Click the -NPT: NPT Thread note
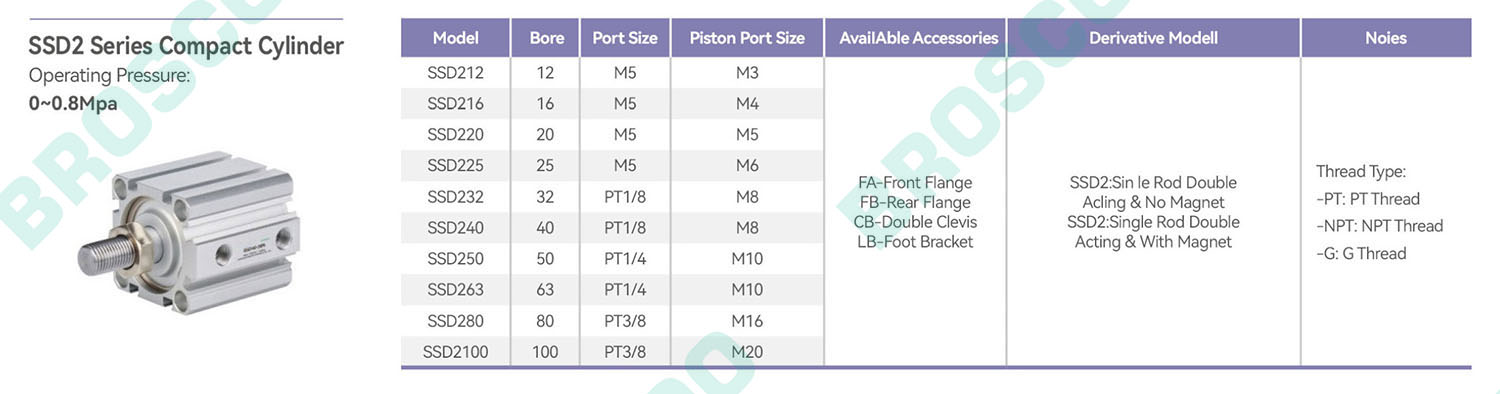The height and width of the screenshot is (394, 1500). (1380, 226)
